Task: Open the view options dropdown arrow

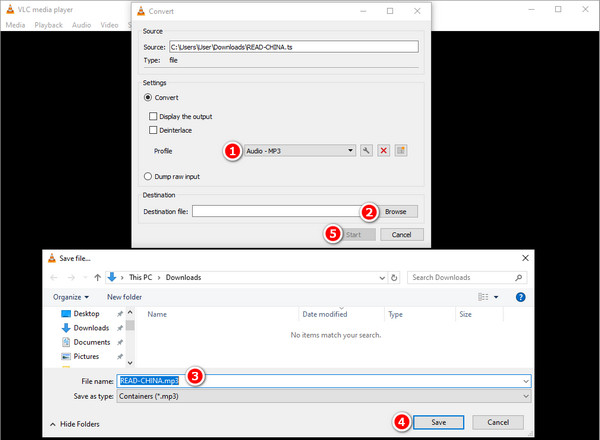Action: pyautogui.click(x=496, y=297)
